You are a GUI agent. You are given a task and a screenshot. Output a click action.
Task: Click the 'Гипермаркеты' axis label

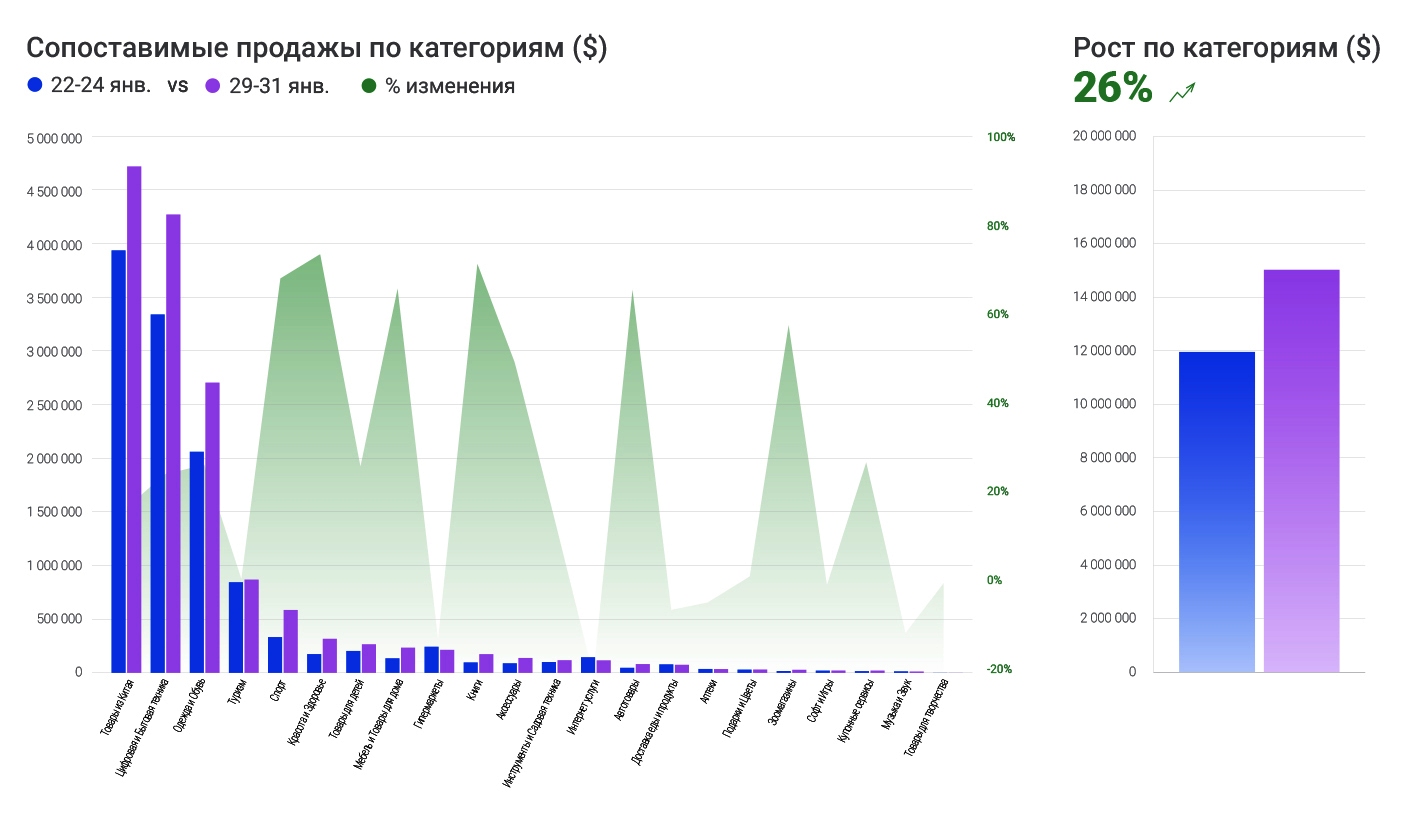pos(427,705)
